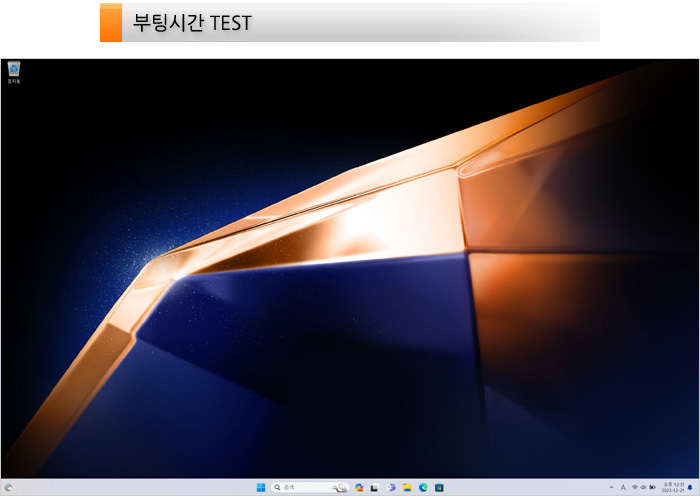Click the search highlight image in search box

(x=341, y=488)
